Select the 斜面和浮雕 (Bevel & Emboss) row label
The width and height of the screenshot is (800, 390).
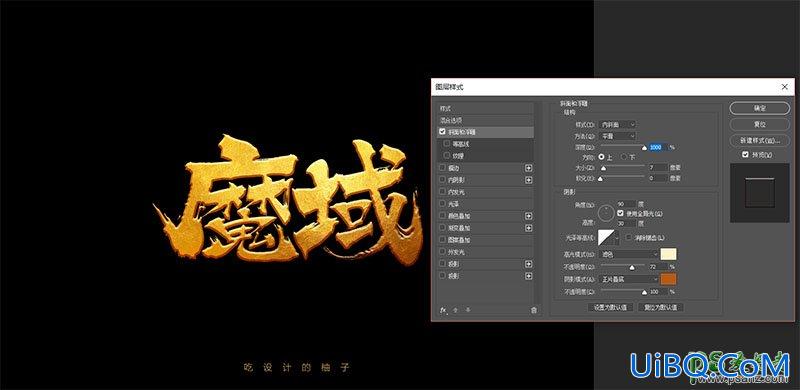tap(462, 132)
